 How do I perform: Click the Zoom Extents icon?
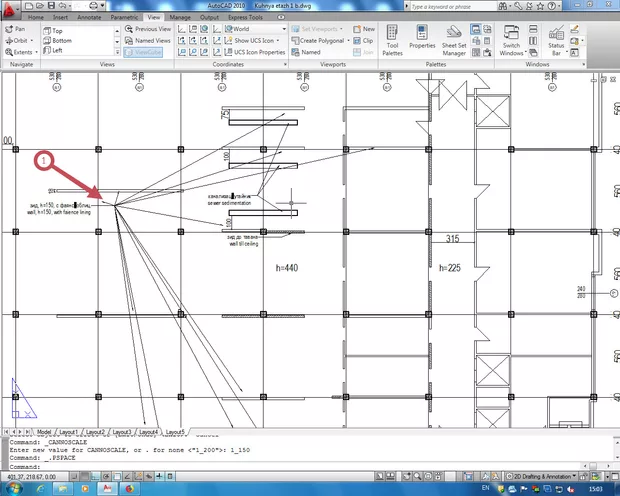point(8,51)
